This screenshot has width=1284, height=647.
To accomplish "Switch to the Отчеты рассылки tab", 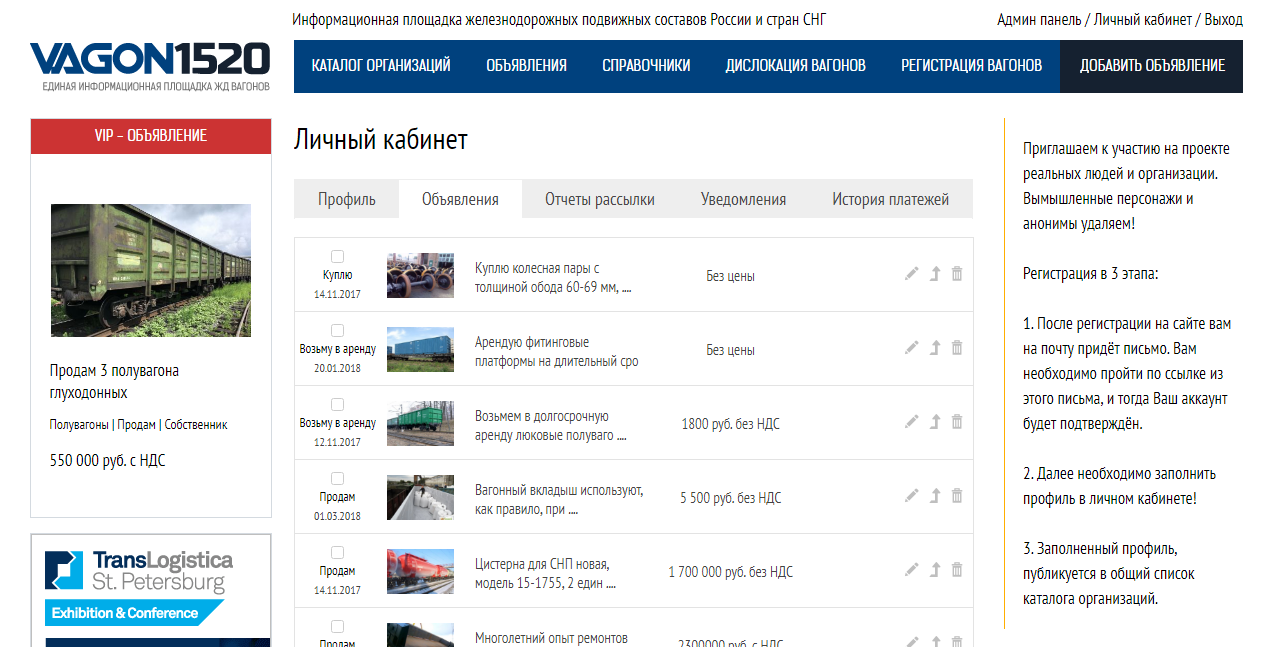I will click(600, 199).
